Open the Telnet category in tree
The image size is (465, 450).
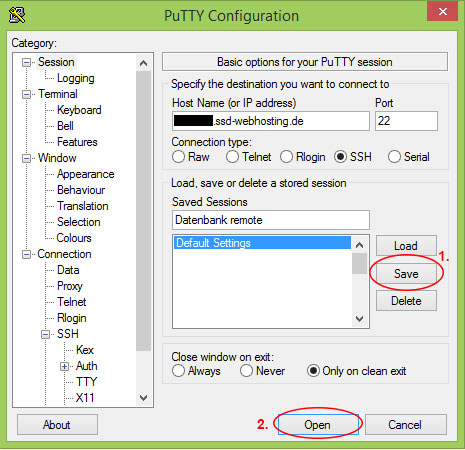(x=72, y=302)
